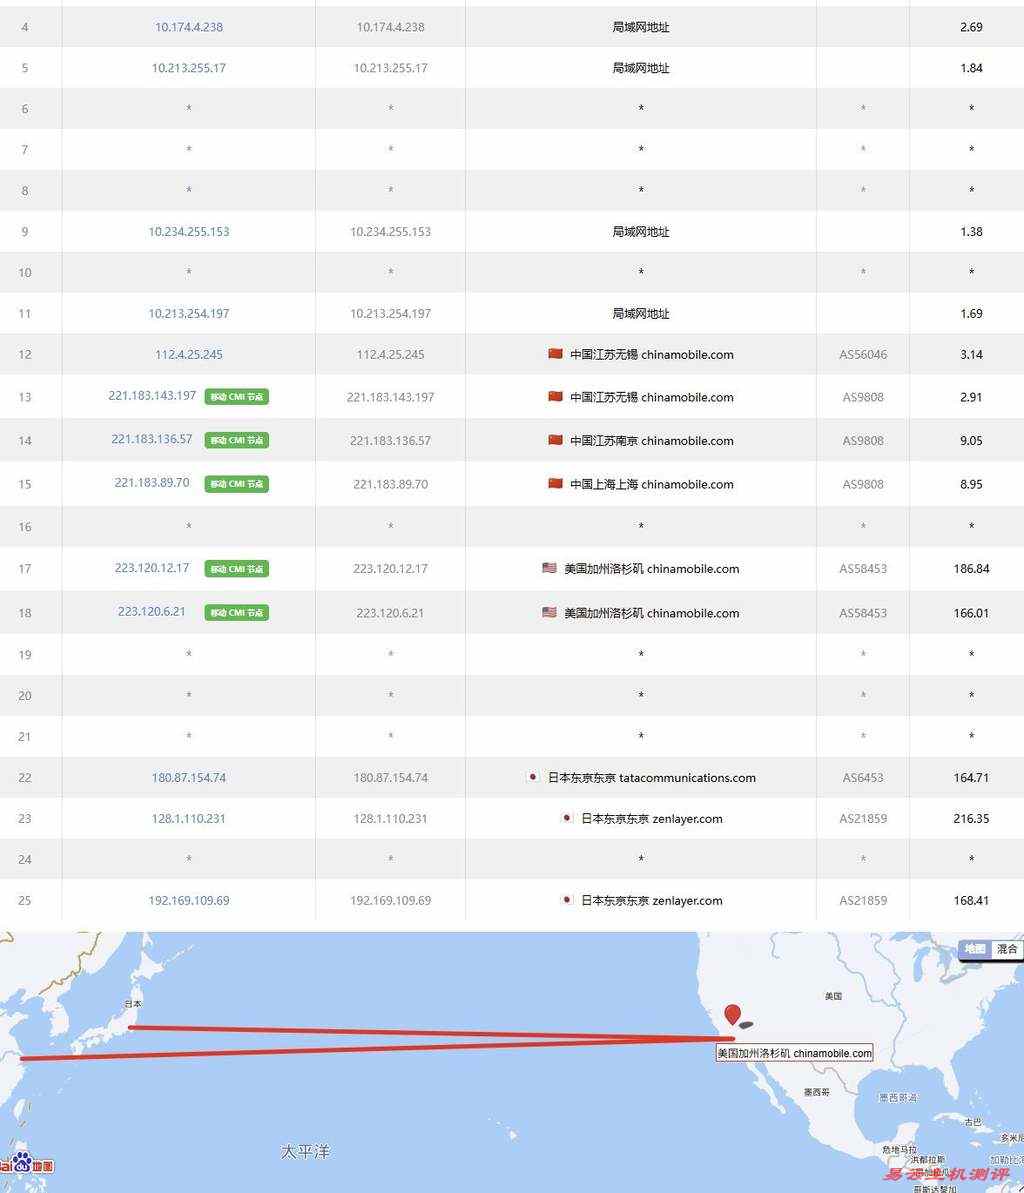Click the Baidu map logo

pos(27,1163)
